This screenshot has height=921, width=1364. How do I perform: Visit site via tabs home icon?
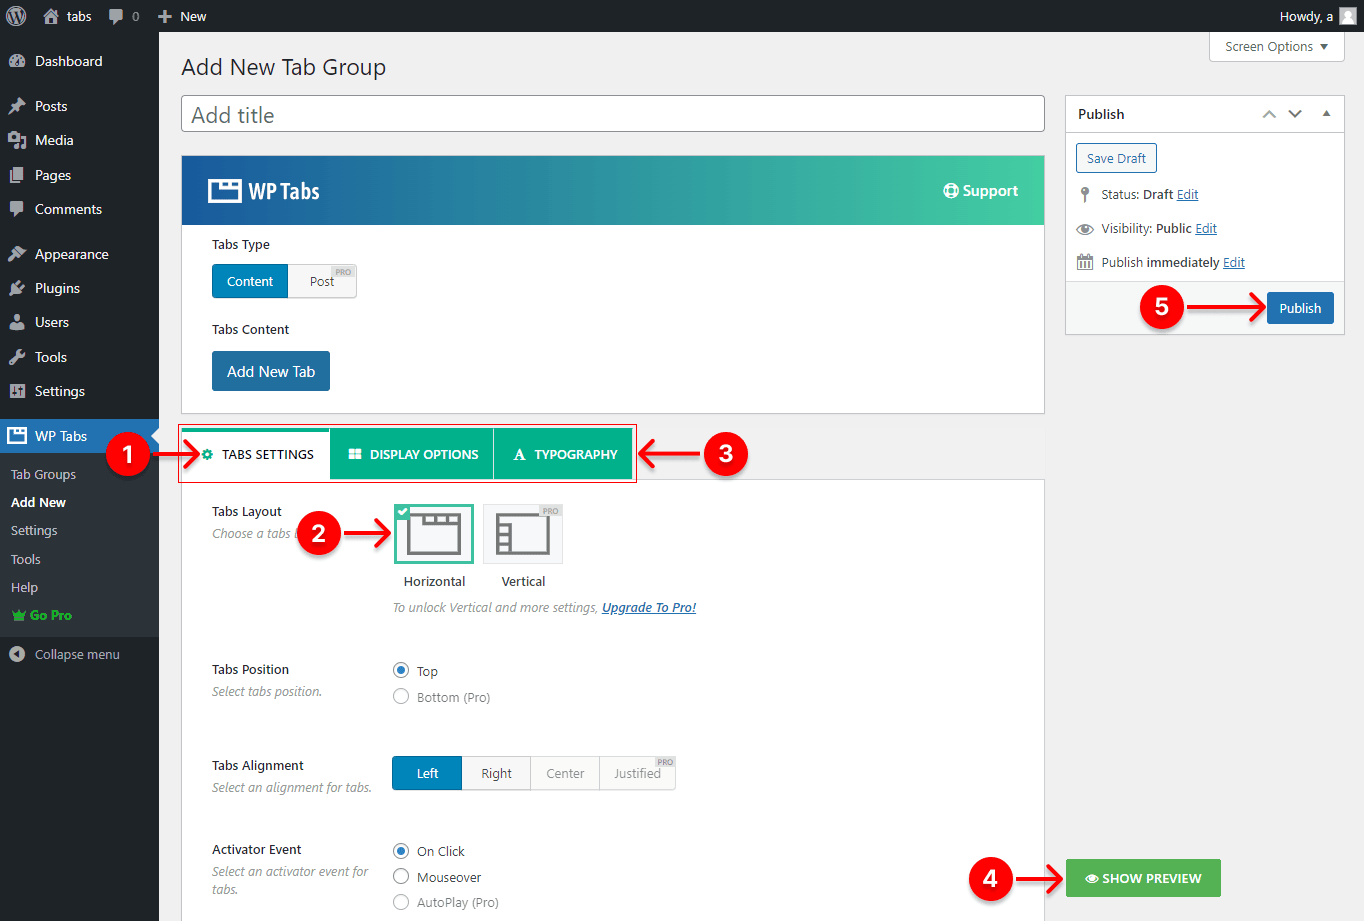51,16
